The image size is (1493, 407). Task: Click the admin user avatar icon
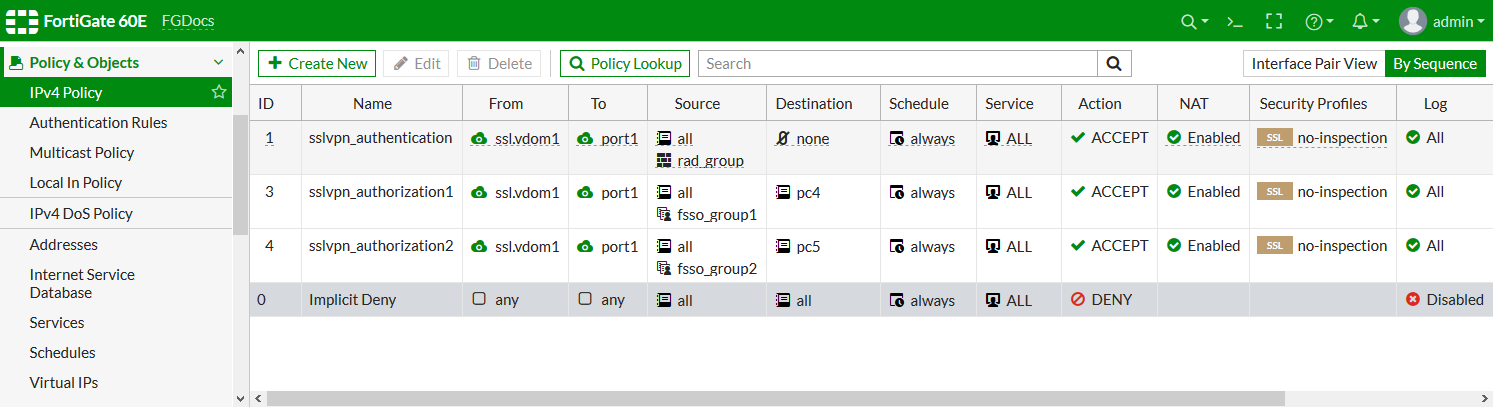(x=1412, y=21)
